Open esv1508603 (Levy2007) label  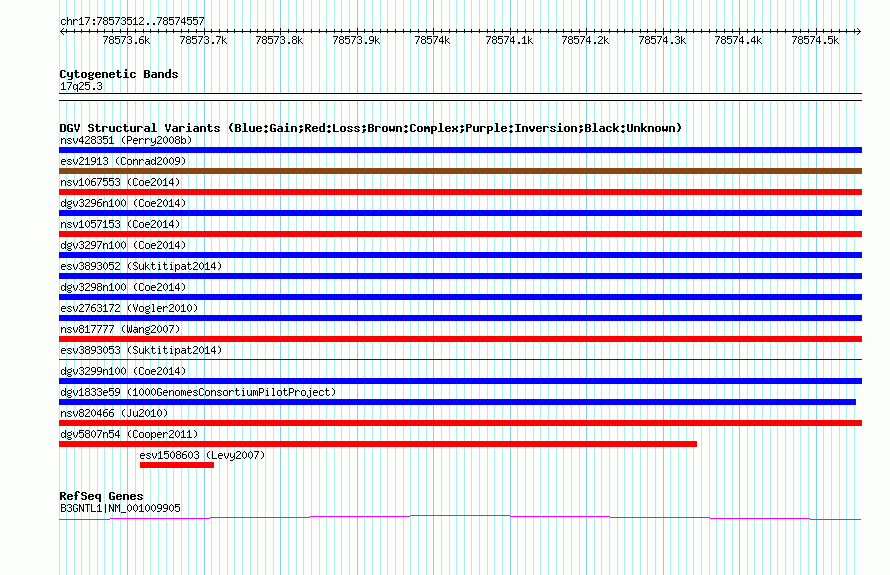(x=202, y=455)
